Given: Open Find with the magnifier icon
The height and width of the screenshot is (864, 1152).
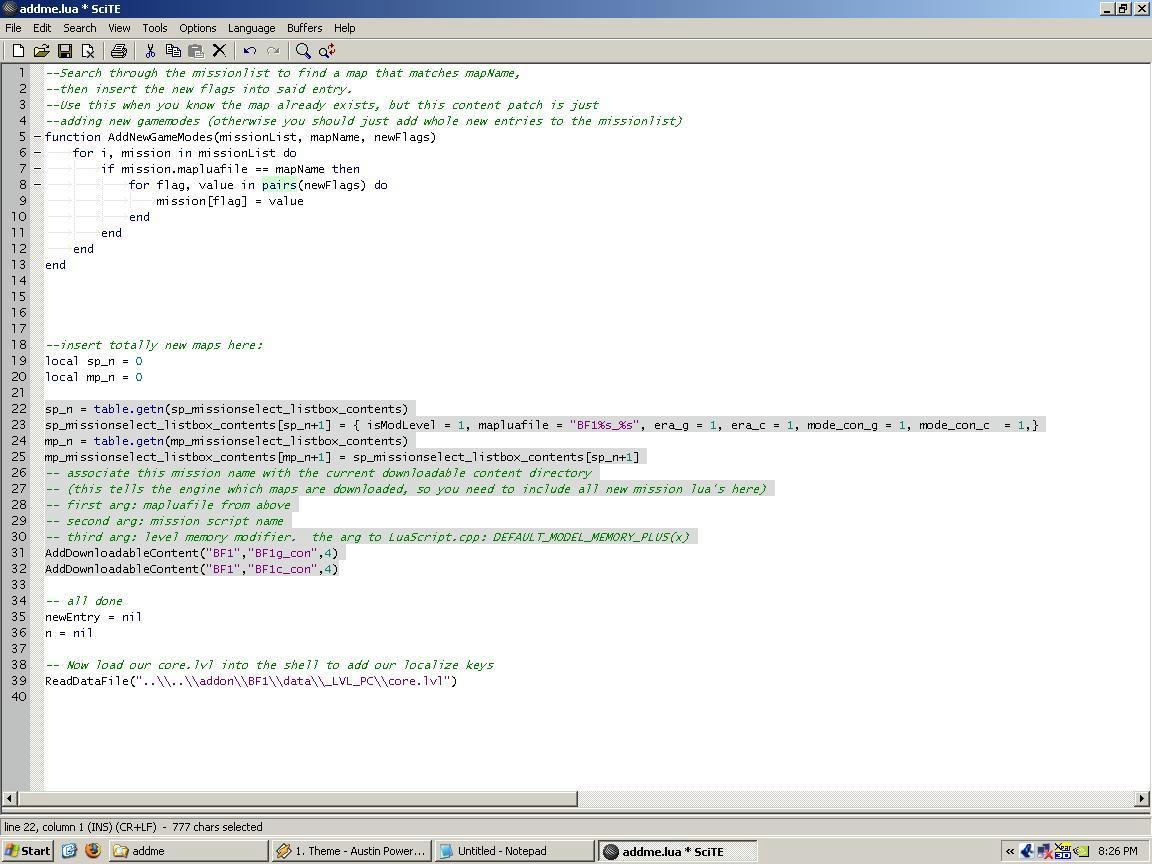Looking at the screenshot, I should [303, 51].
